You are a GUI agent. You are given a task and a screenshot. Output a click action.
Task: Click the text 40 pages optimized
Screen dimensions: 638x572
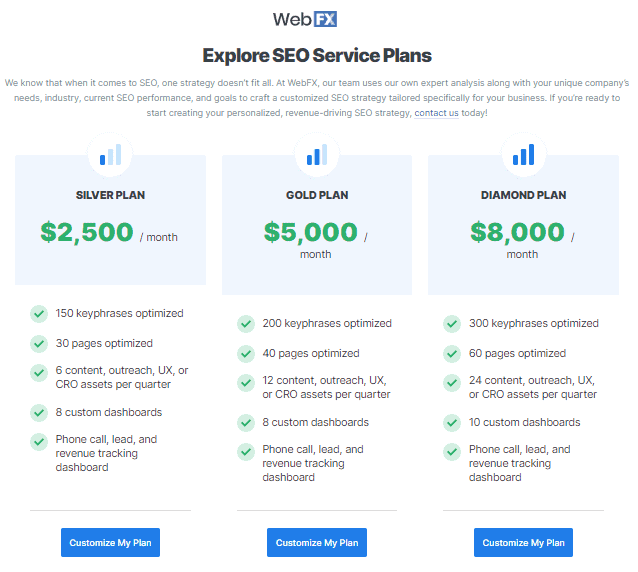[311, 354]
